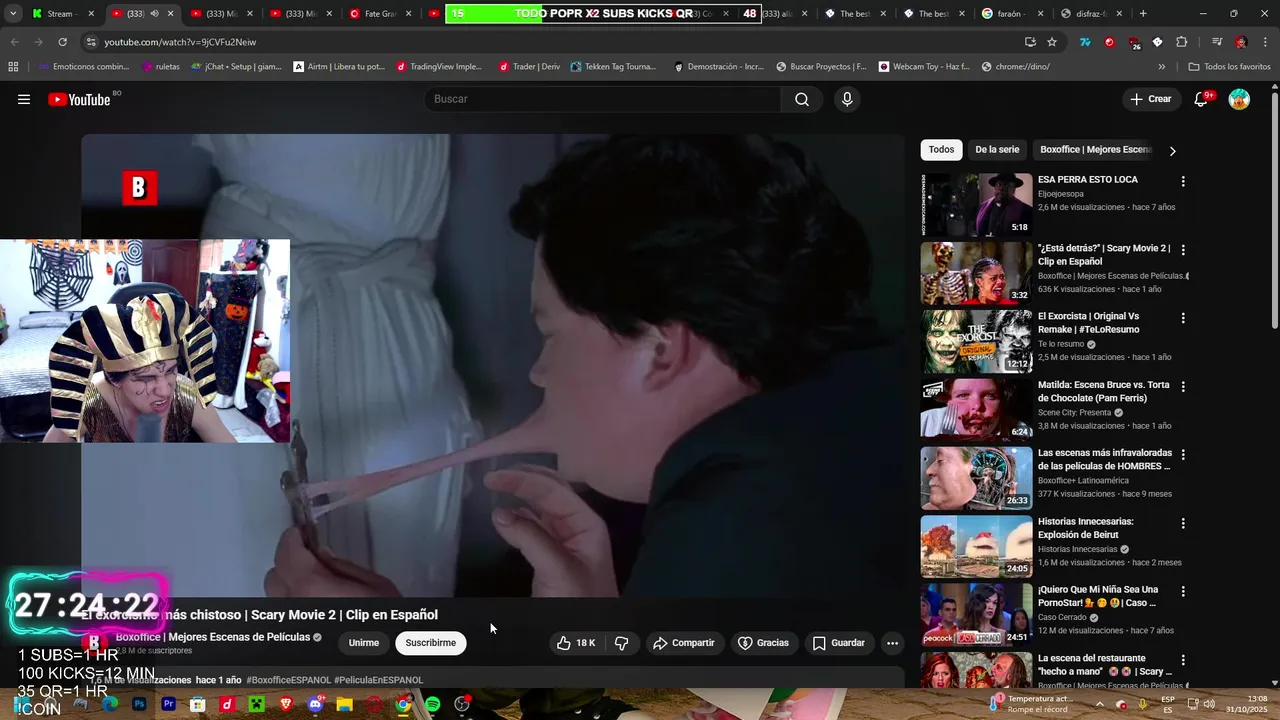
Task: Open Chrome three-dot menu
Action: (x=1265, y=42)
